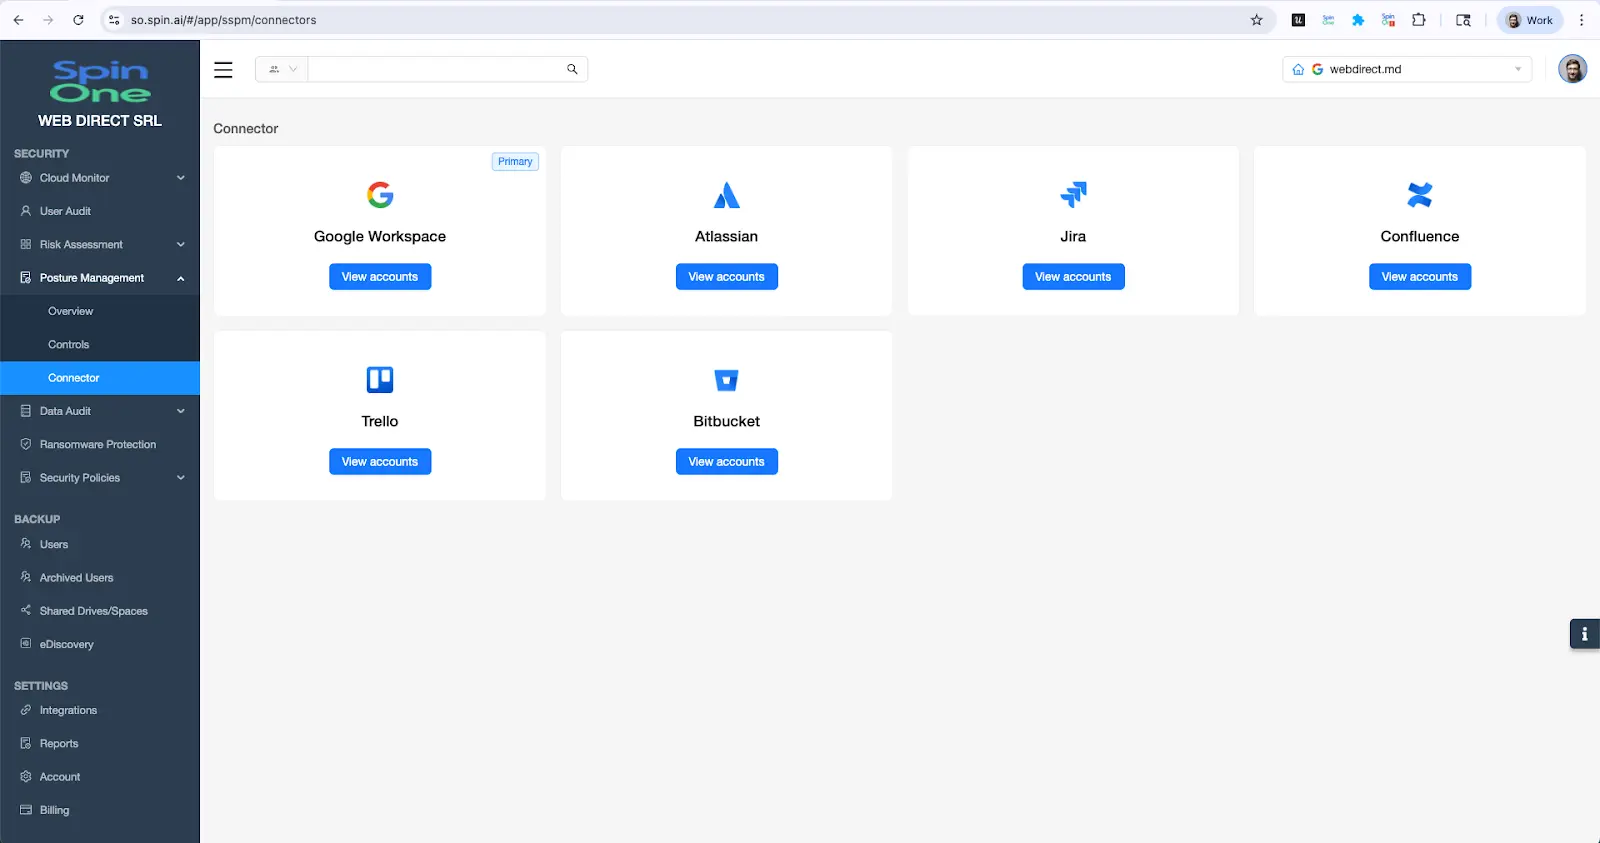This screenshot has height=843, width=1600.
Task: Click the Trello logo icon
Action: click(x=380, y=379)
